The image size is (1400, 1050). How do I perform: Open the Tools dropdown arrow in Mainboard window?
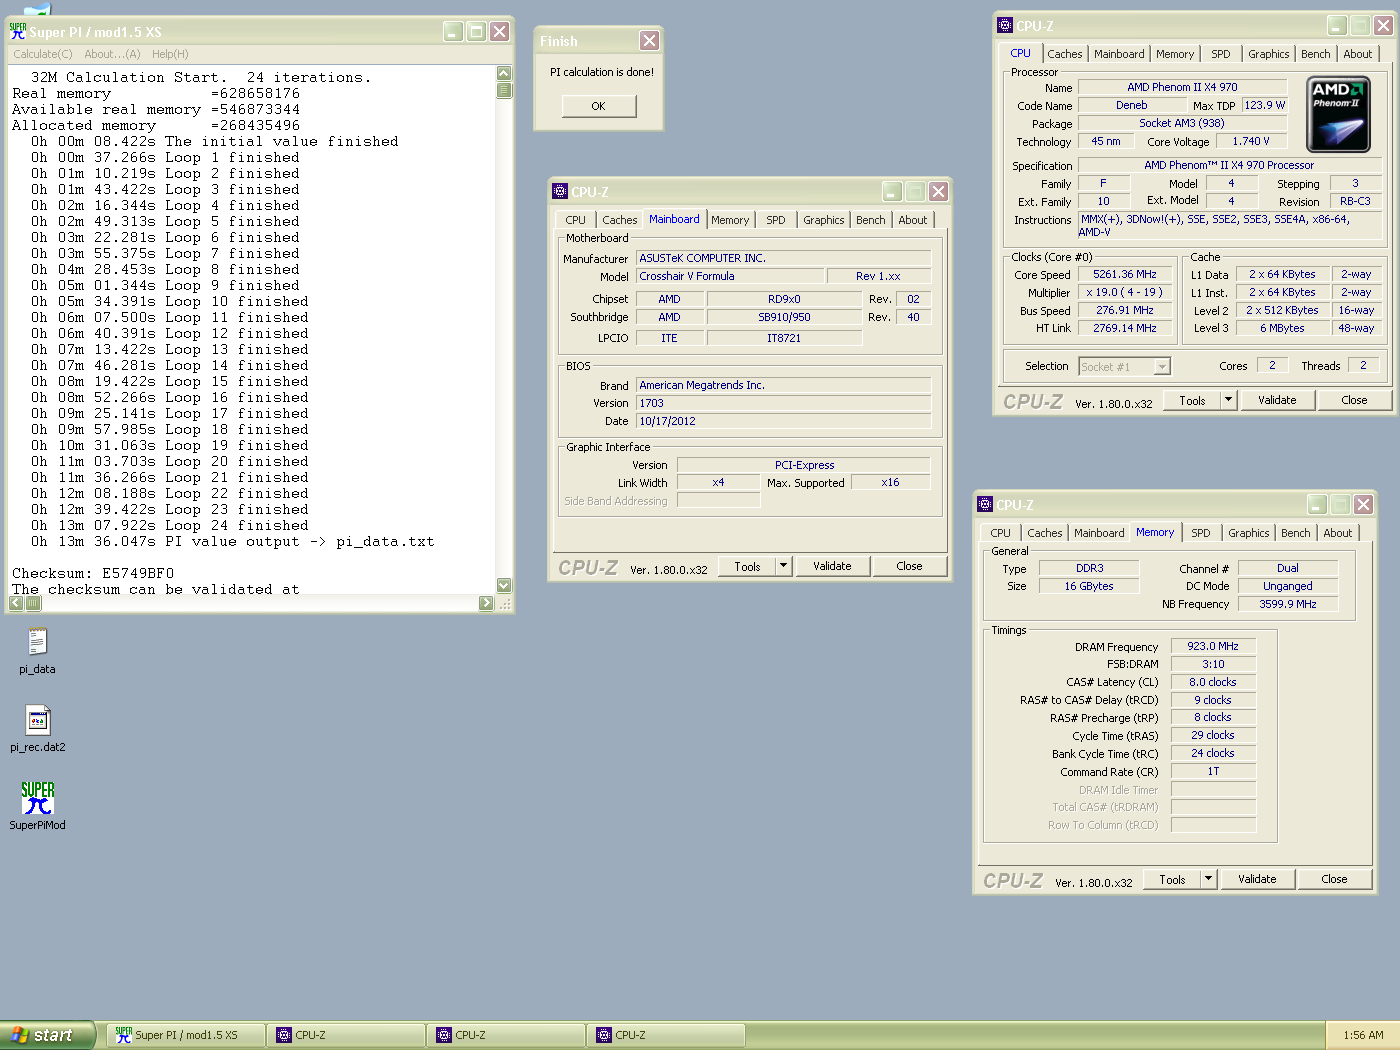click(x=784, y=566)
